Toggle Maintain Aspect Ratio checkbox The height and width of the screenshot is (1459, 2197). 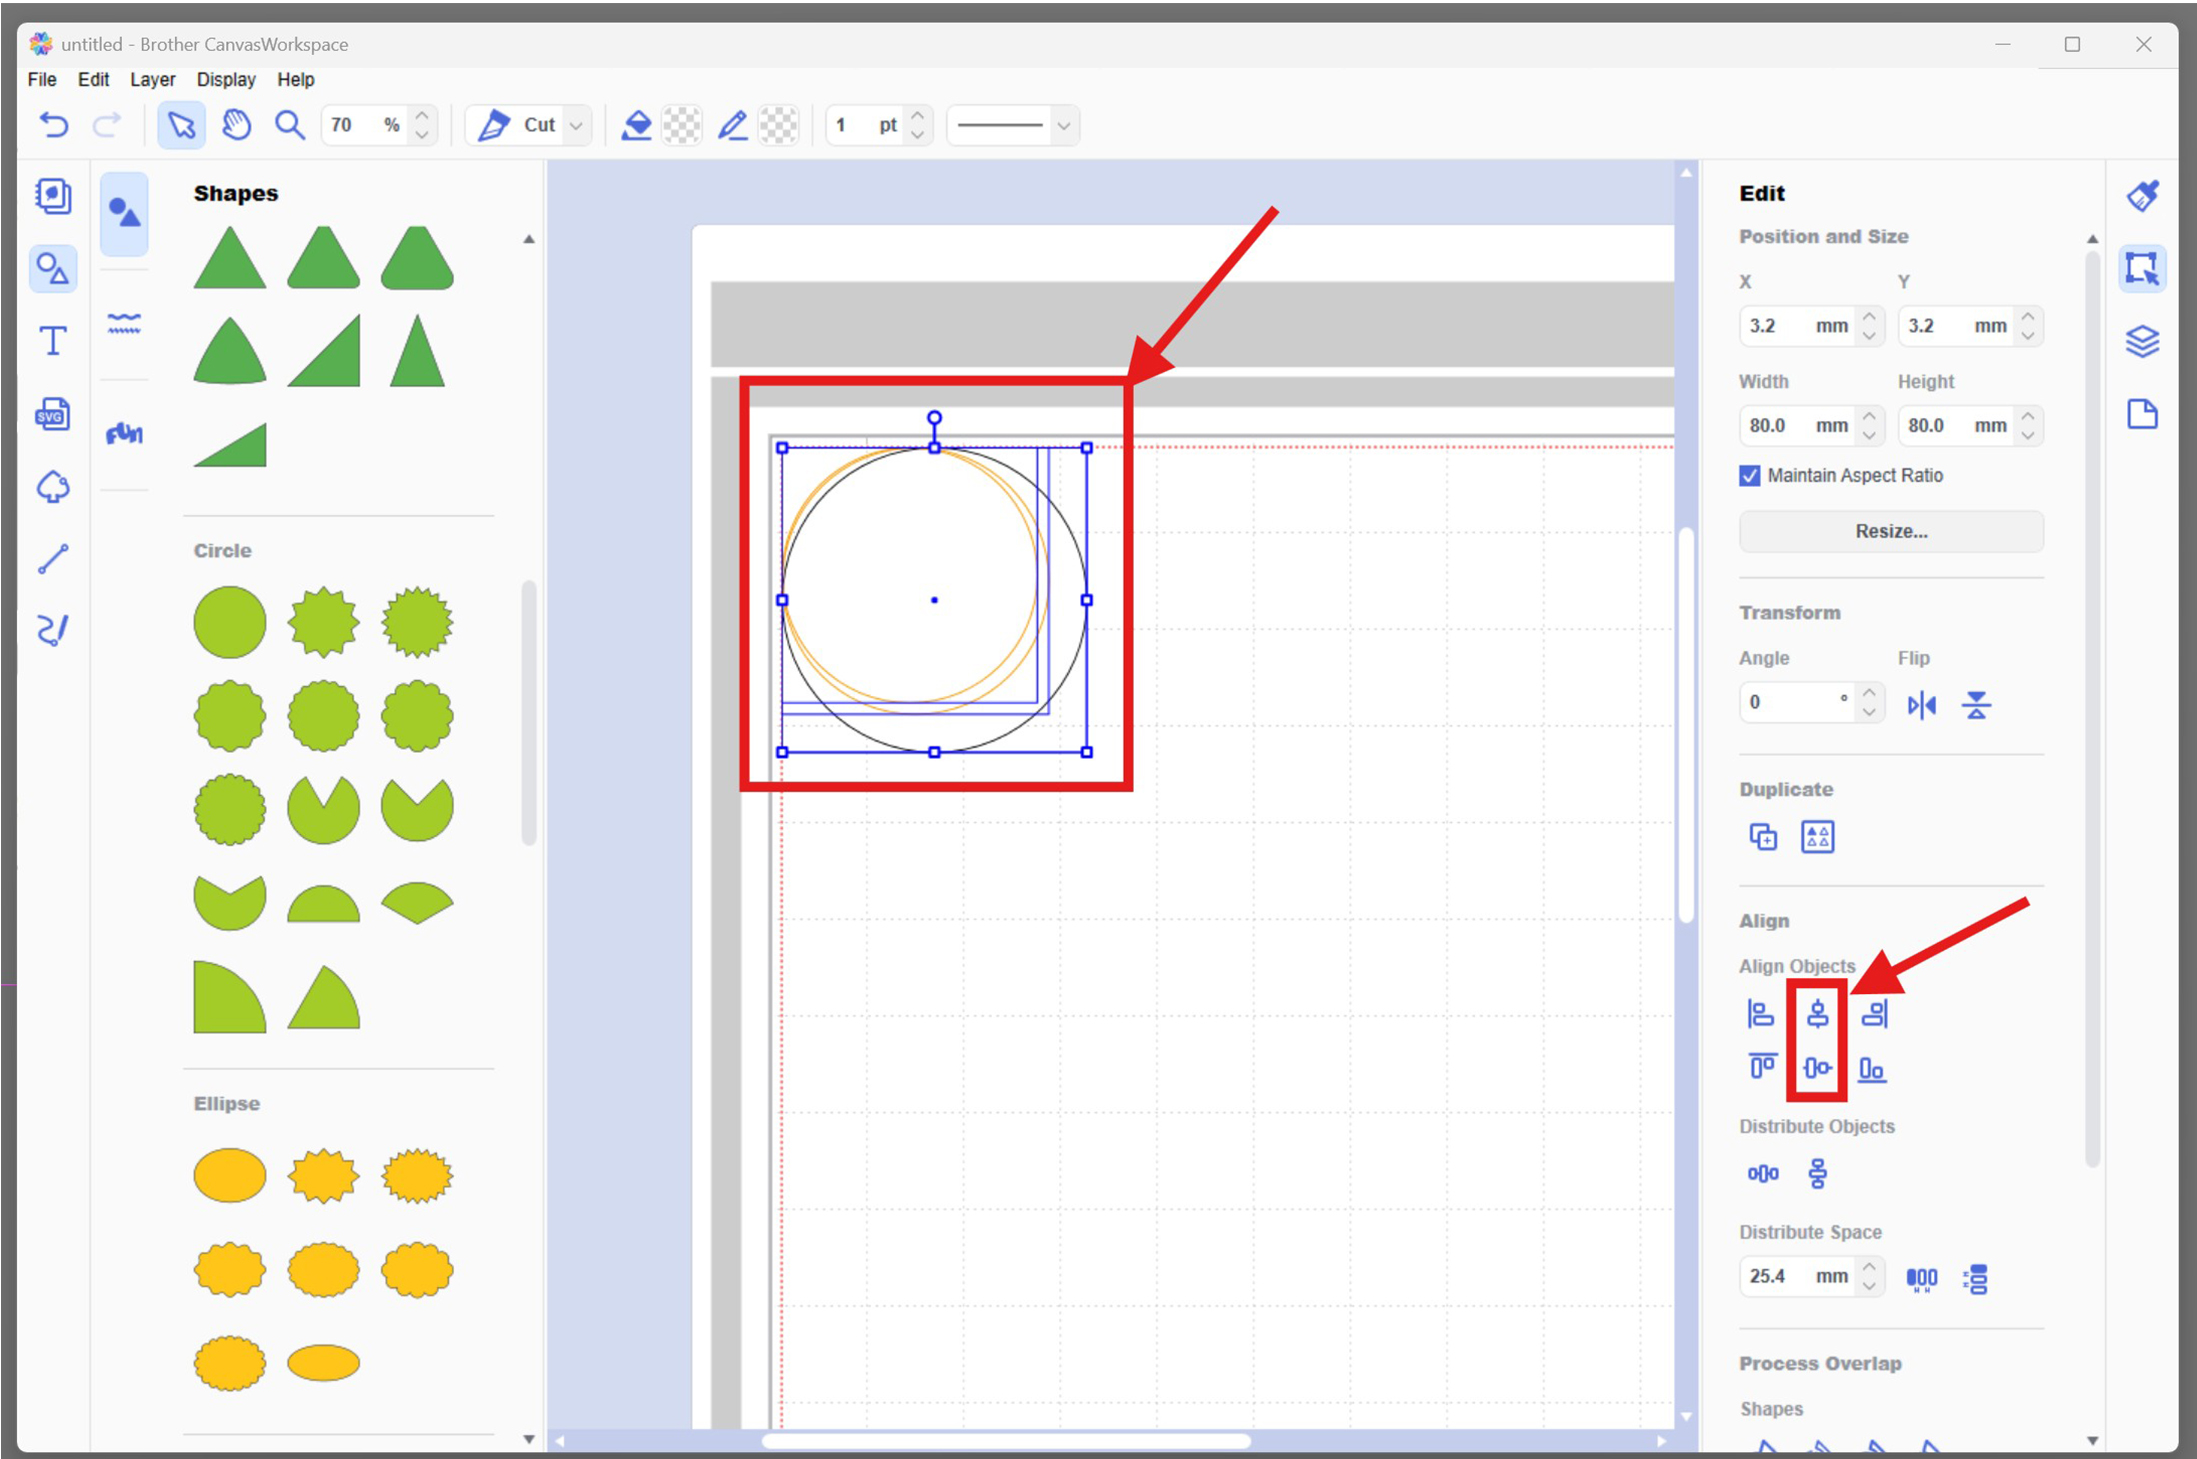click(1749, 475)
